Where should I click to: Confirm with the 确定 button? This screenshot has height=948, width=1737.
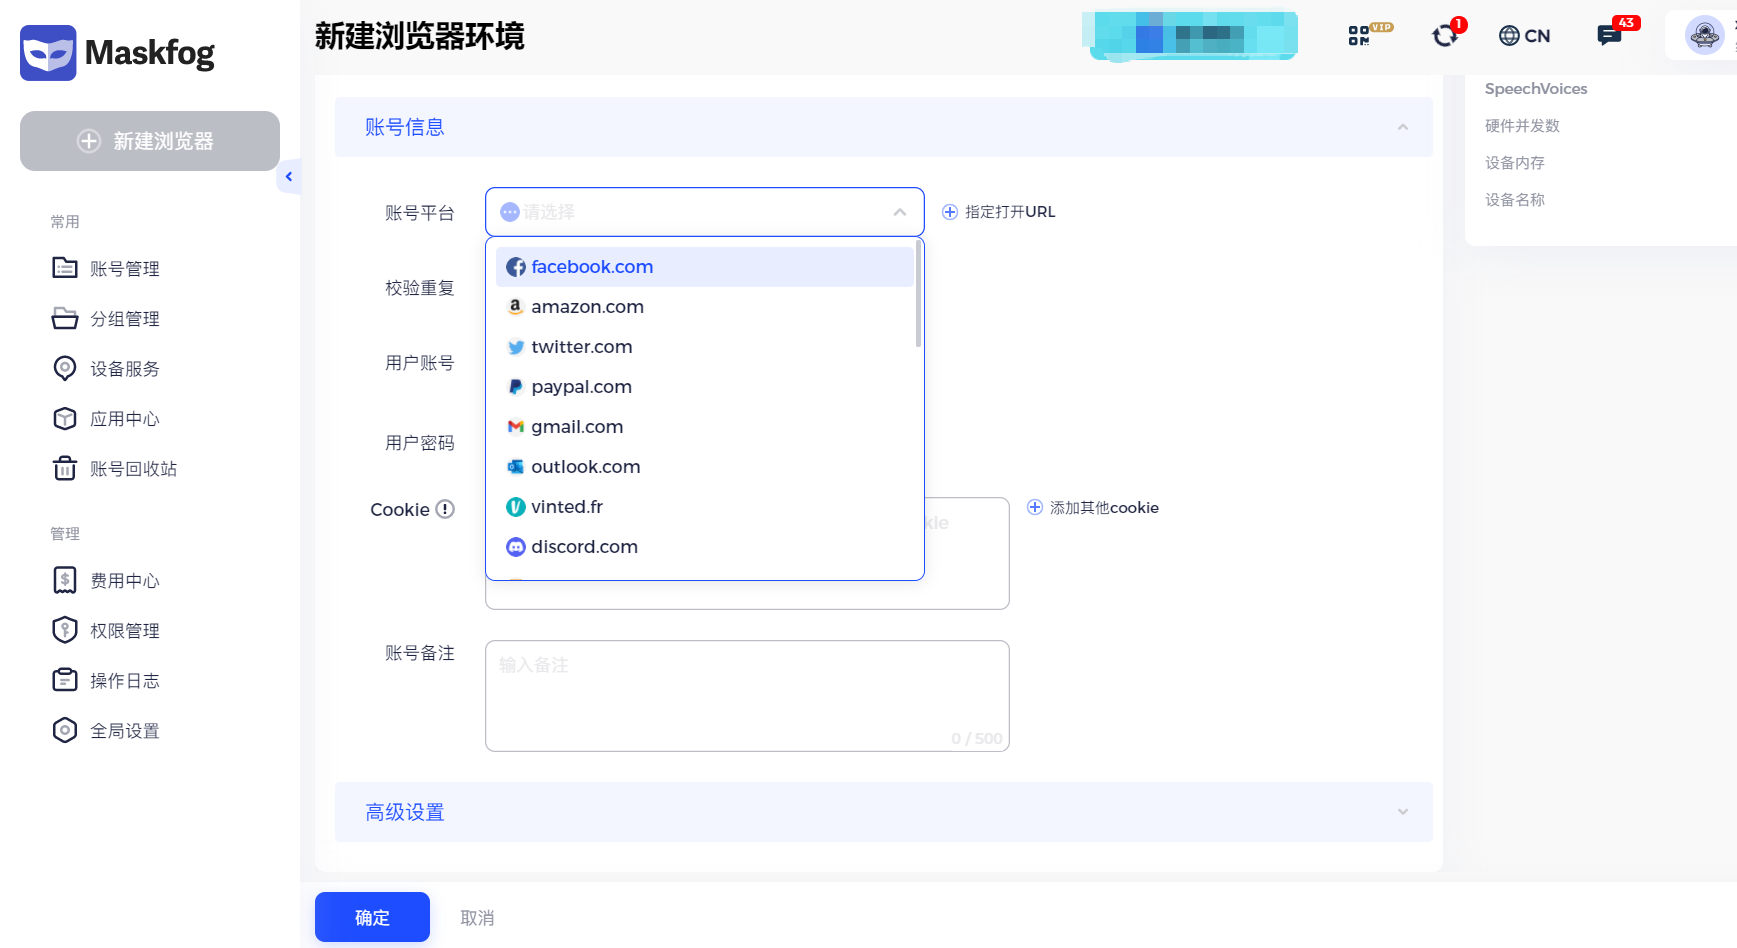tap(372, 917)
